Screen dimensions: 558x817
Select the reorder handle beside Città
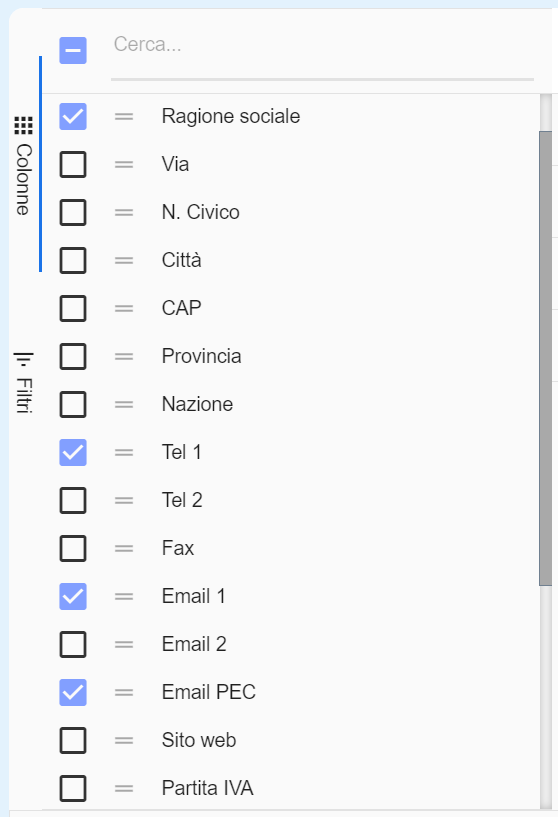pyautogui.click(x=124, y=260)
